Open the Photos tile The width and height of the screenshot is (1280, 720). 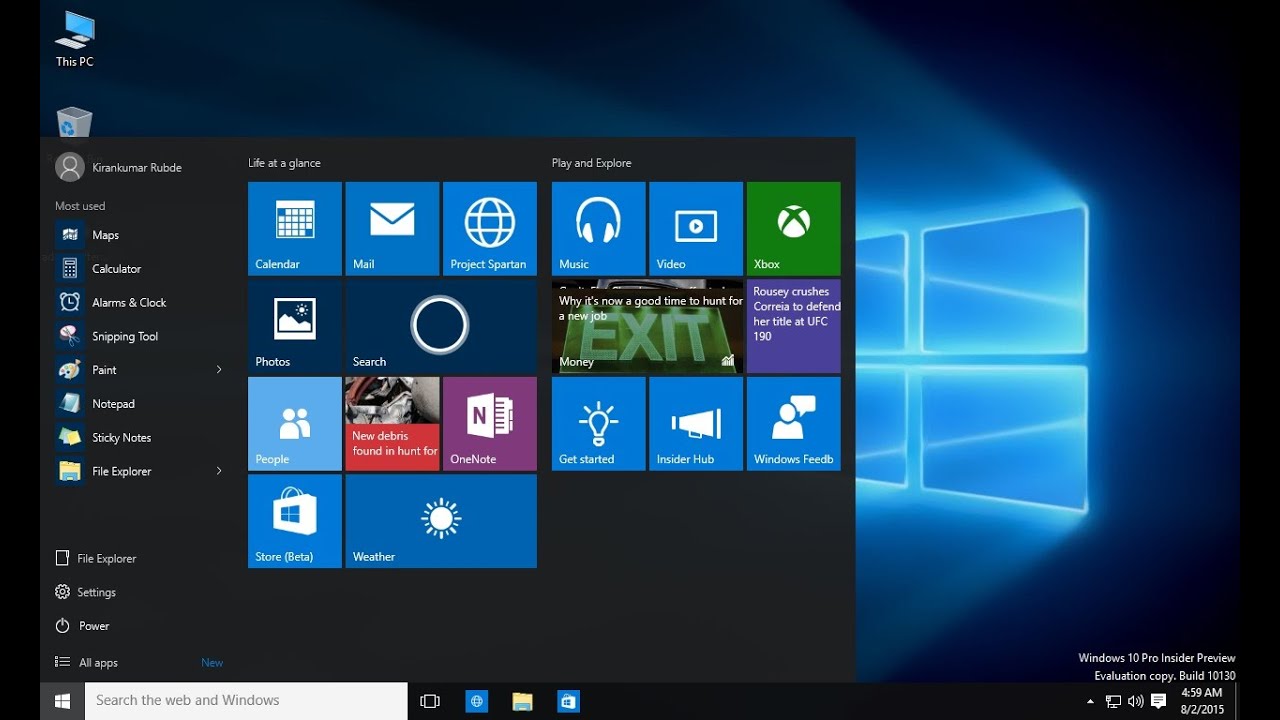(295, 326)
